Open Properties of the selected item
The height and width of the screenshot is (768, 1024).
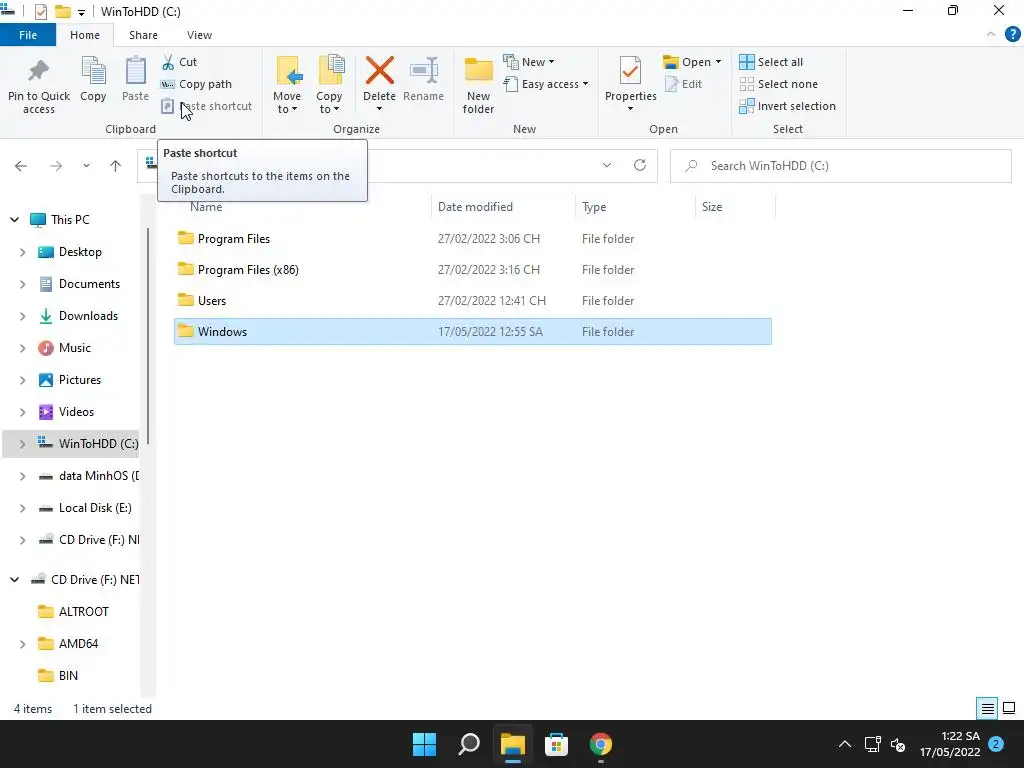click(630, 84)
